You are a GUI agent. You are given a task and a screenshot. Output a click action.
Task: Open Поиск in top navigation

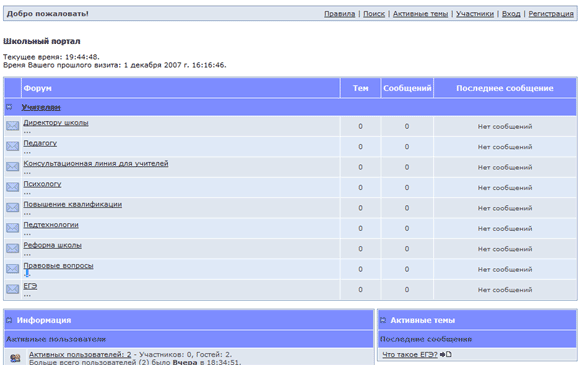click(374, 14)
